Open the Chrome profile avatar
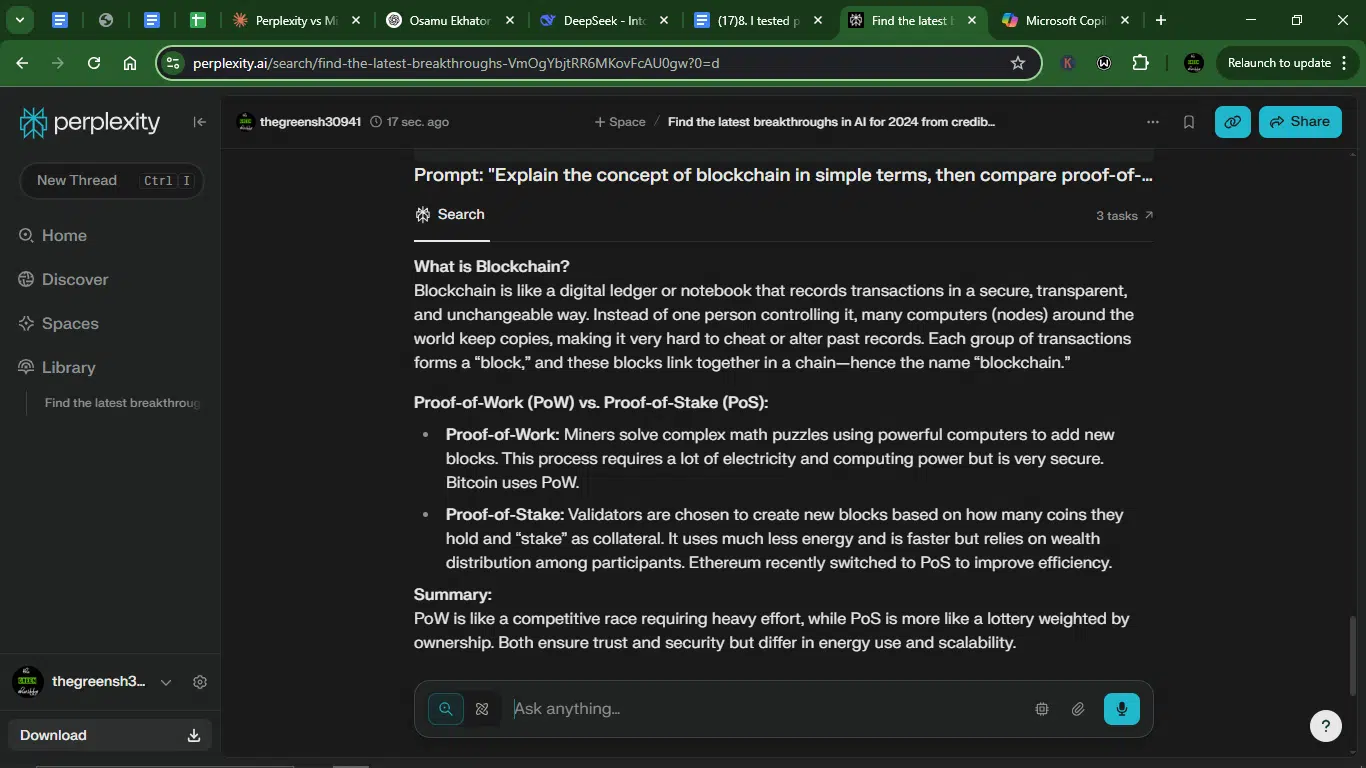 tap(1194, 63)
